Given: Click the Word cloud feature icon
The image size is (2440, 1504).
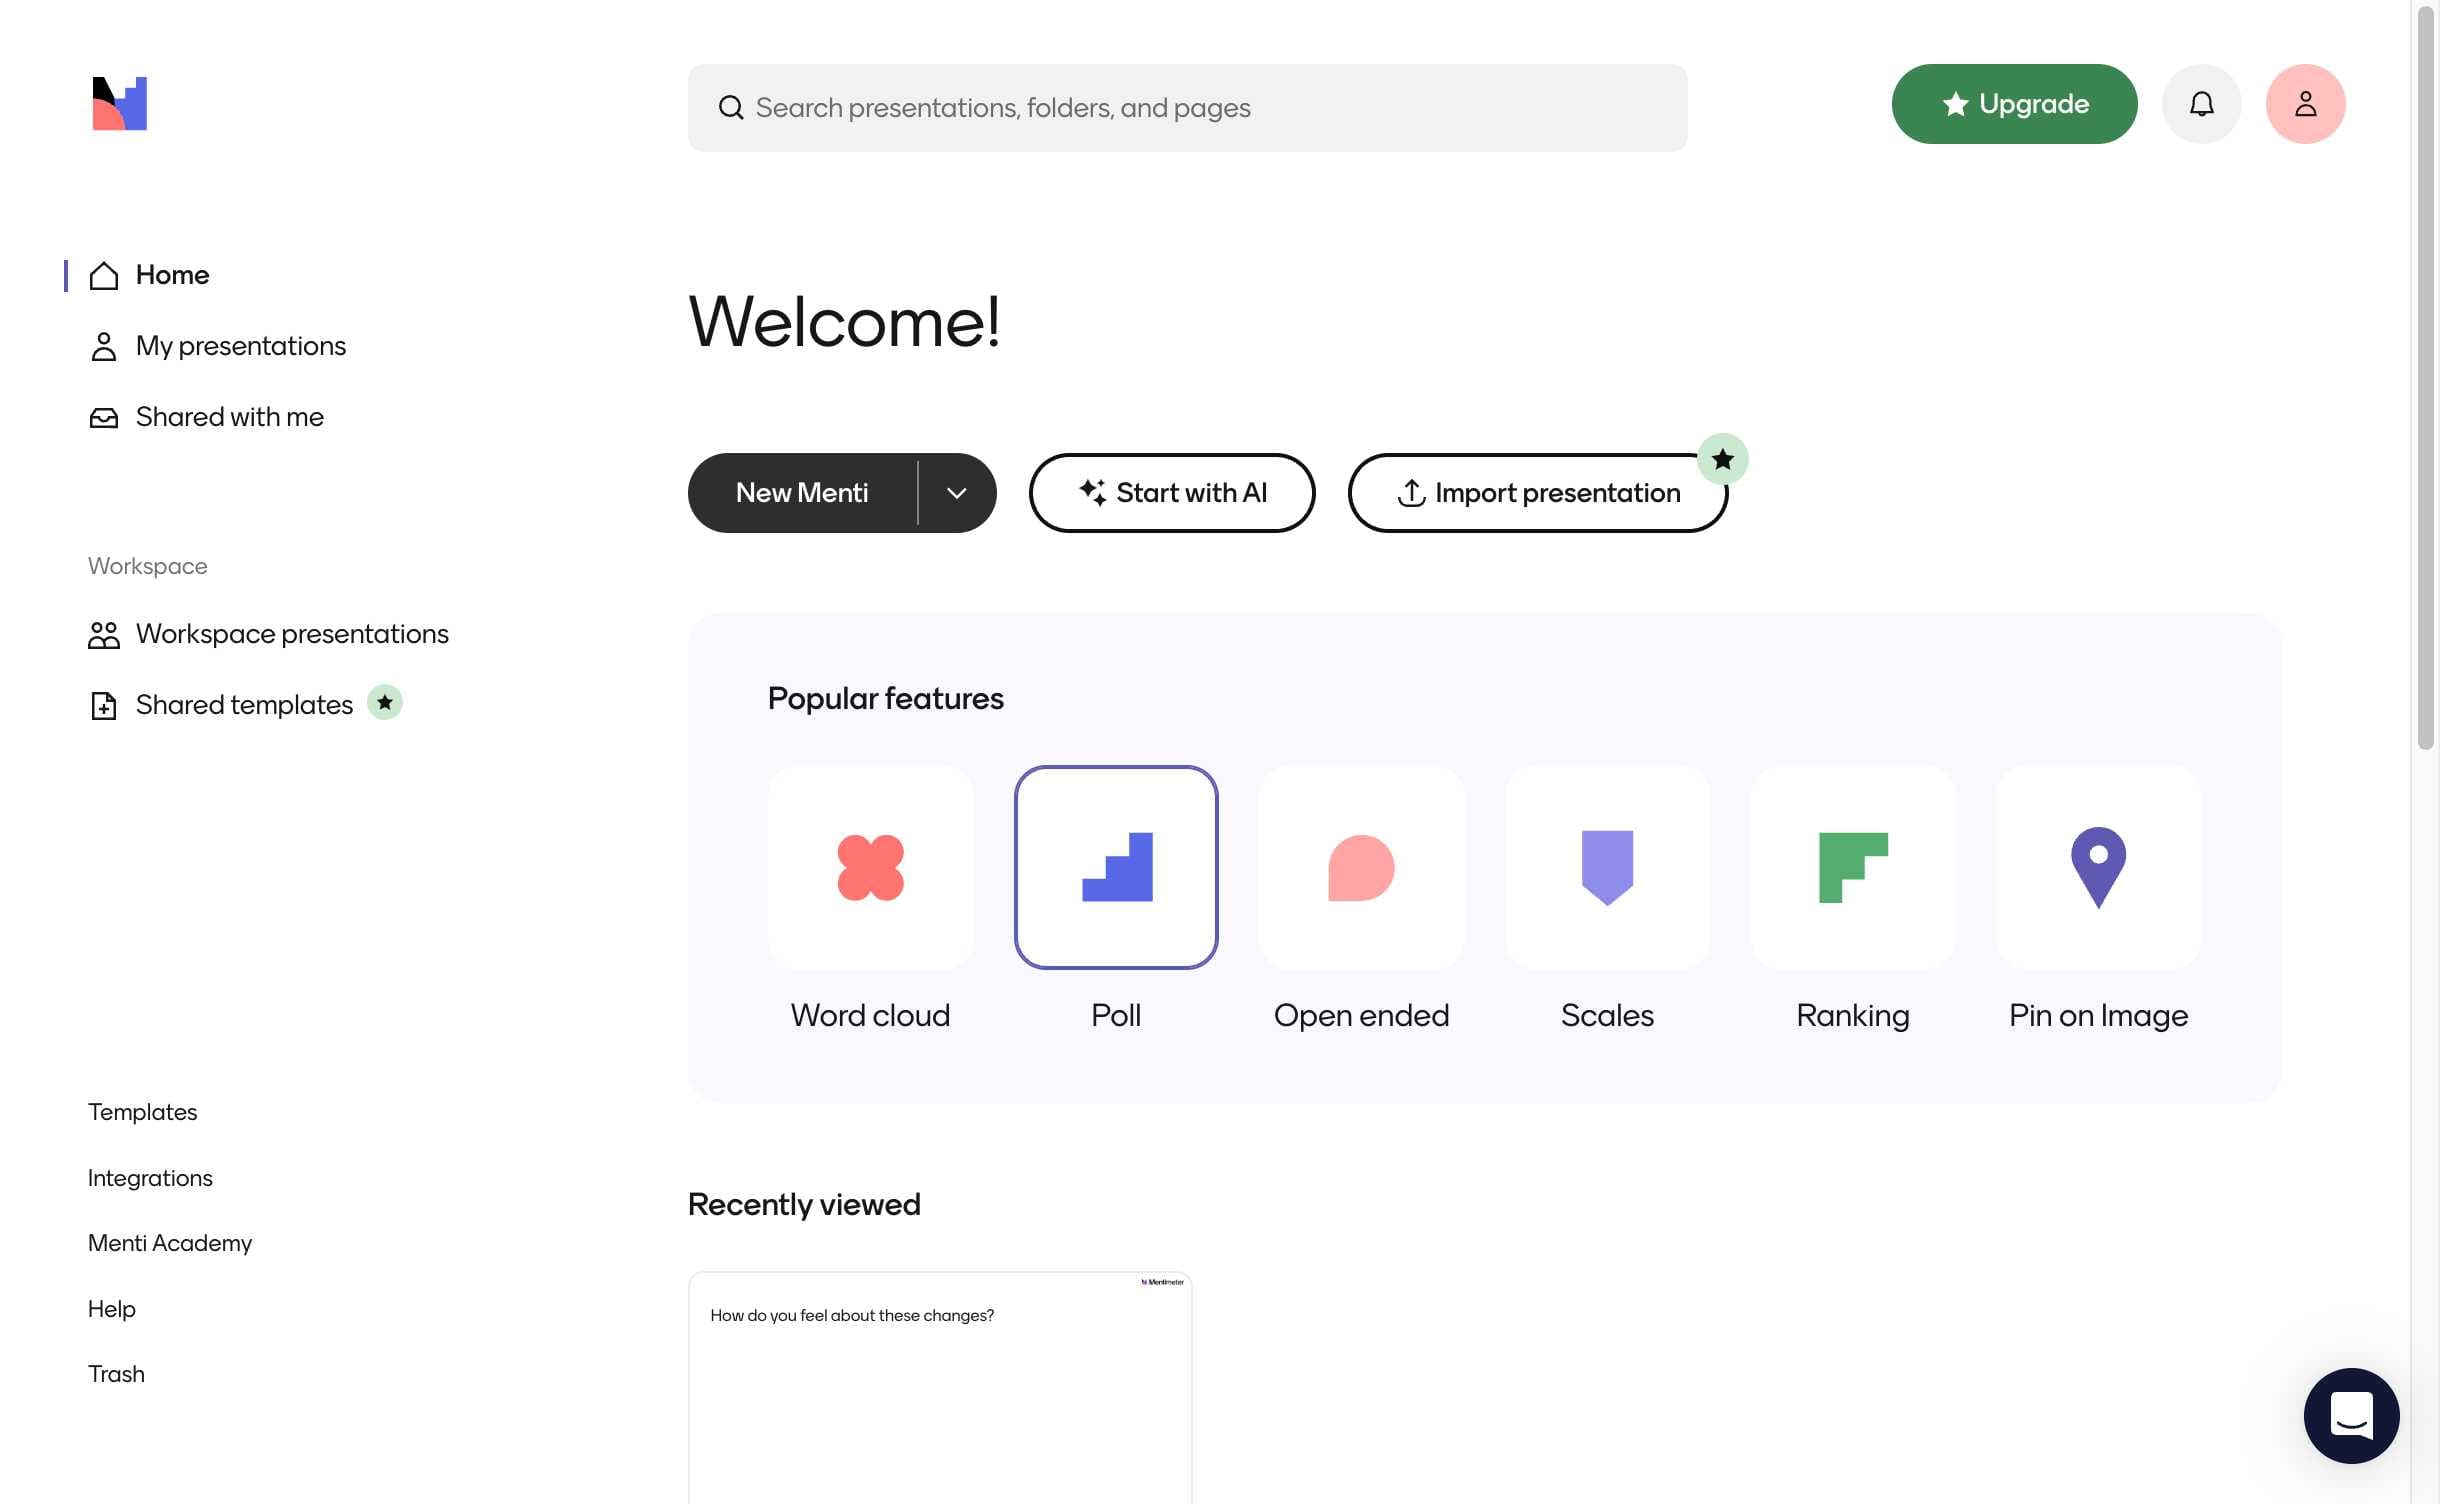Looking at the screenshot, I should click(870, 867).
